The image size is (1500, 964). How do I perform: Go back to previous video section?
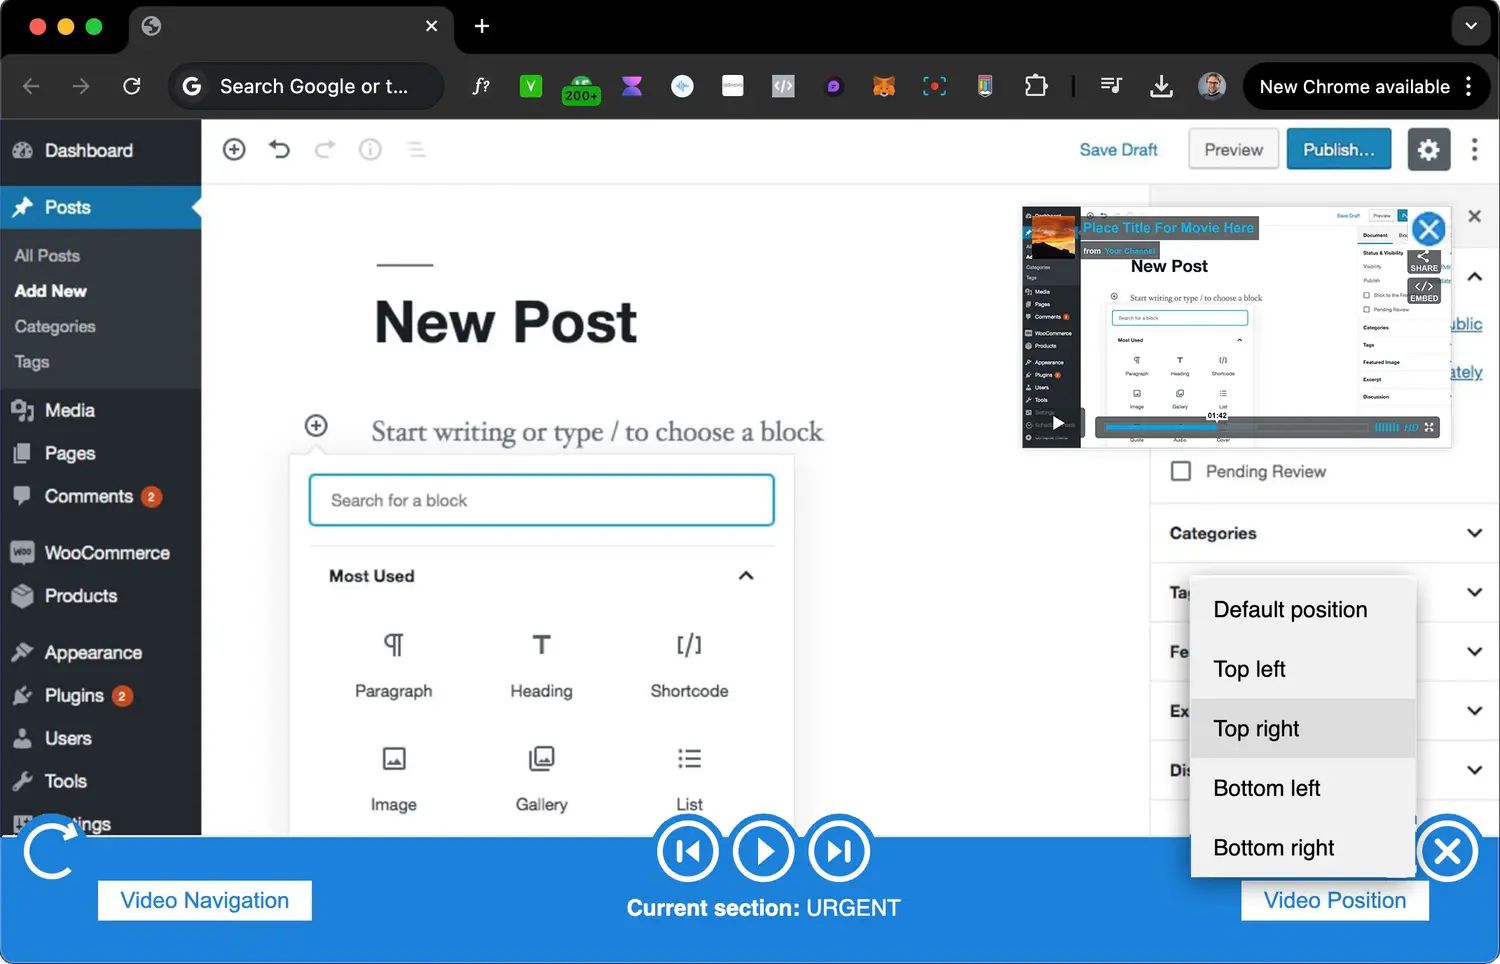pyautogui.click(x=688, y=851)
